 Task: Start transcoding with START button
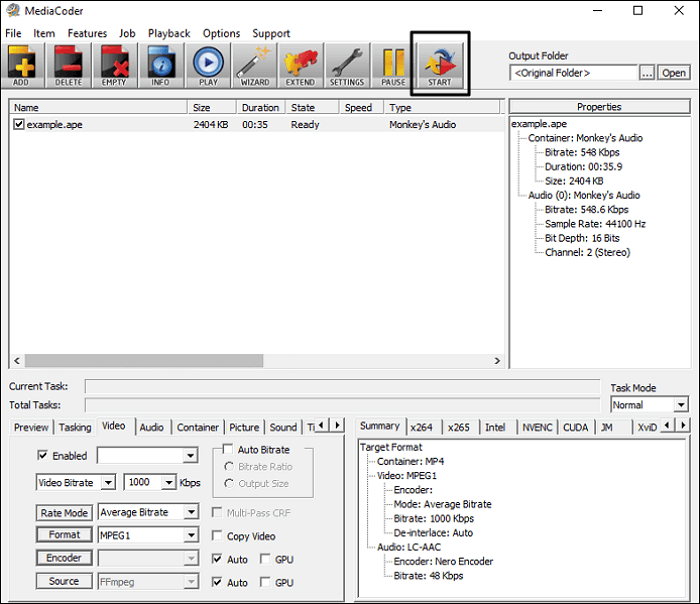tap(440, 66)
